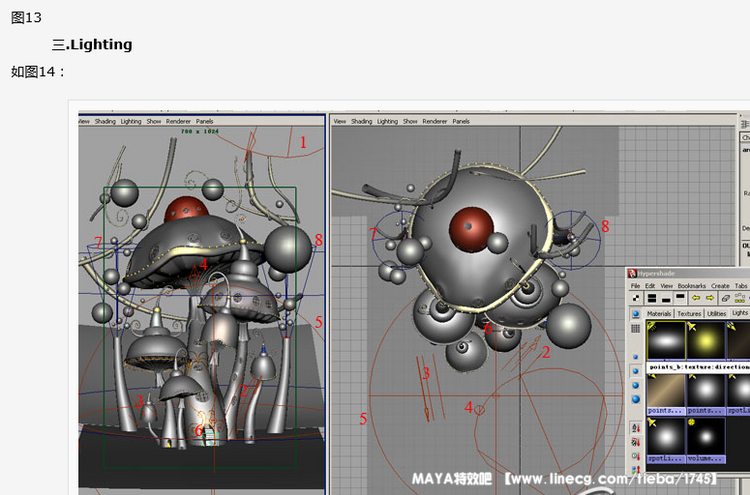
Task: Open Show menu in left viewport
Action: [154, 121]
